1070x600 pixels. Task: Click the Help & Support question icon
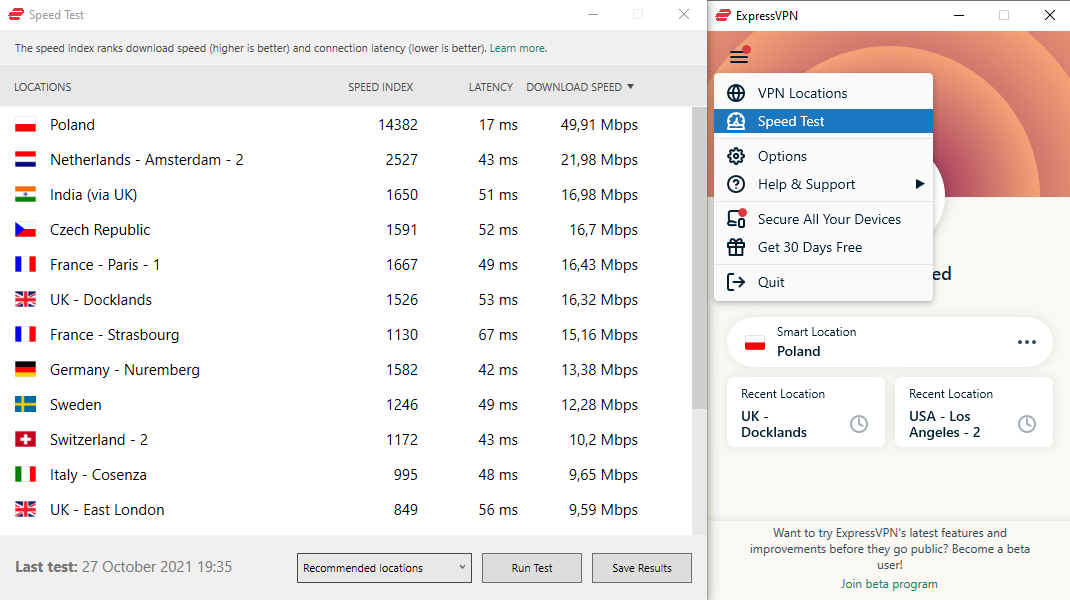coord(736,184)
